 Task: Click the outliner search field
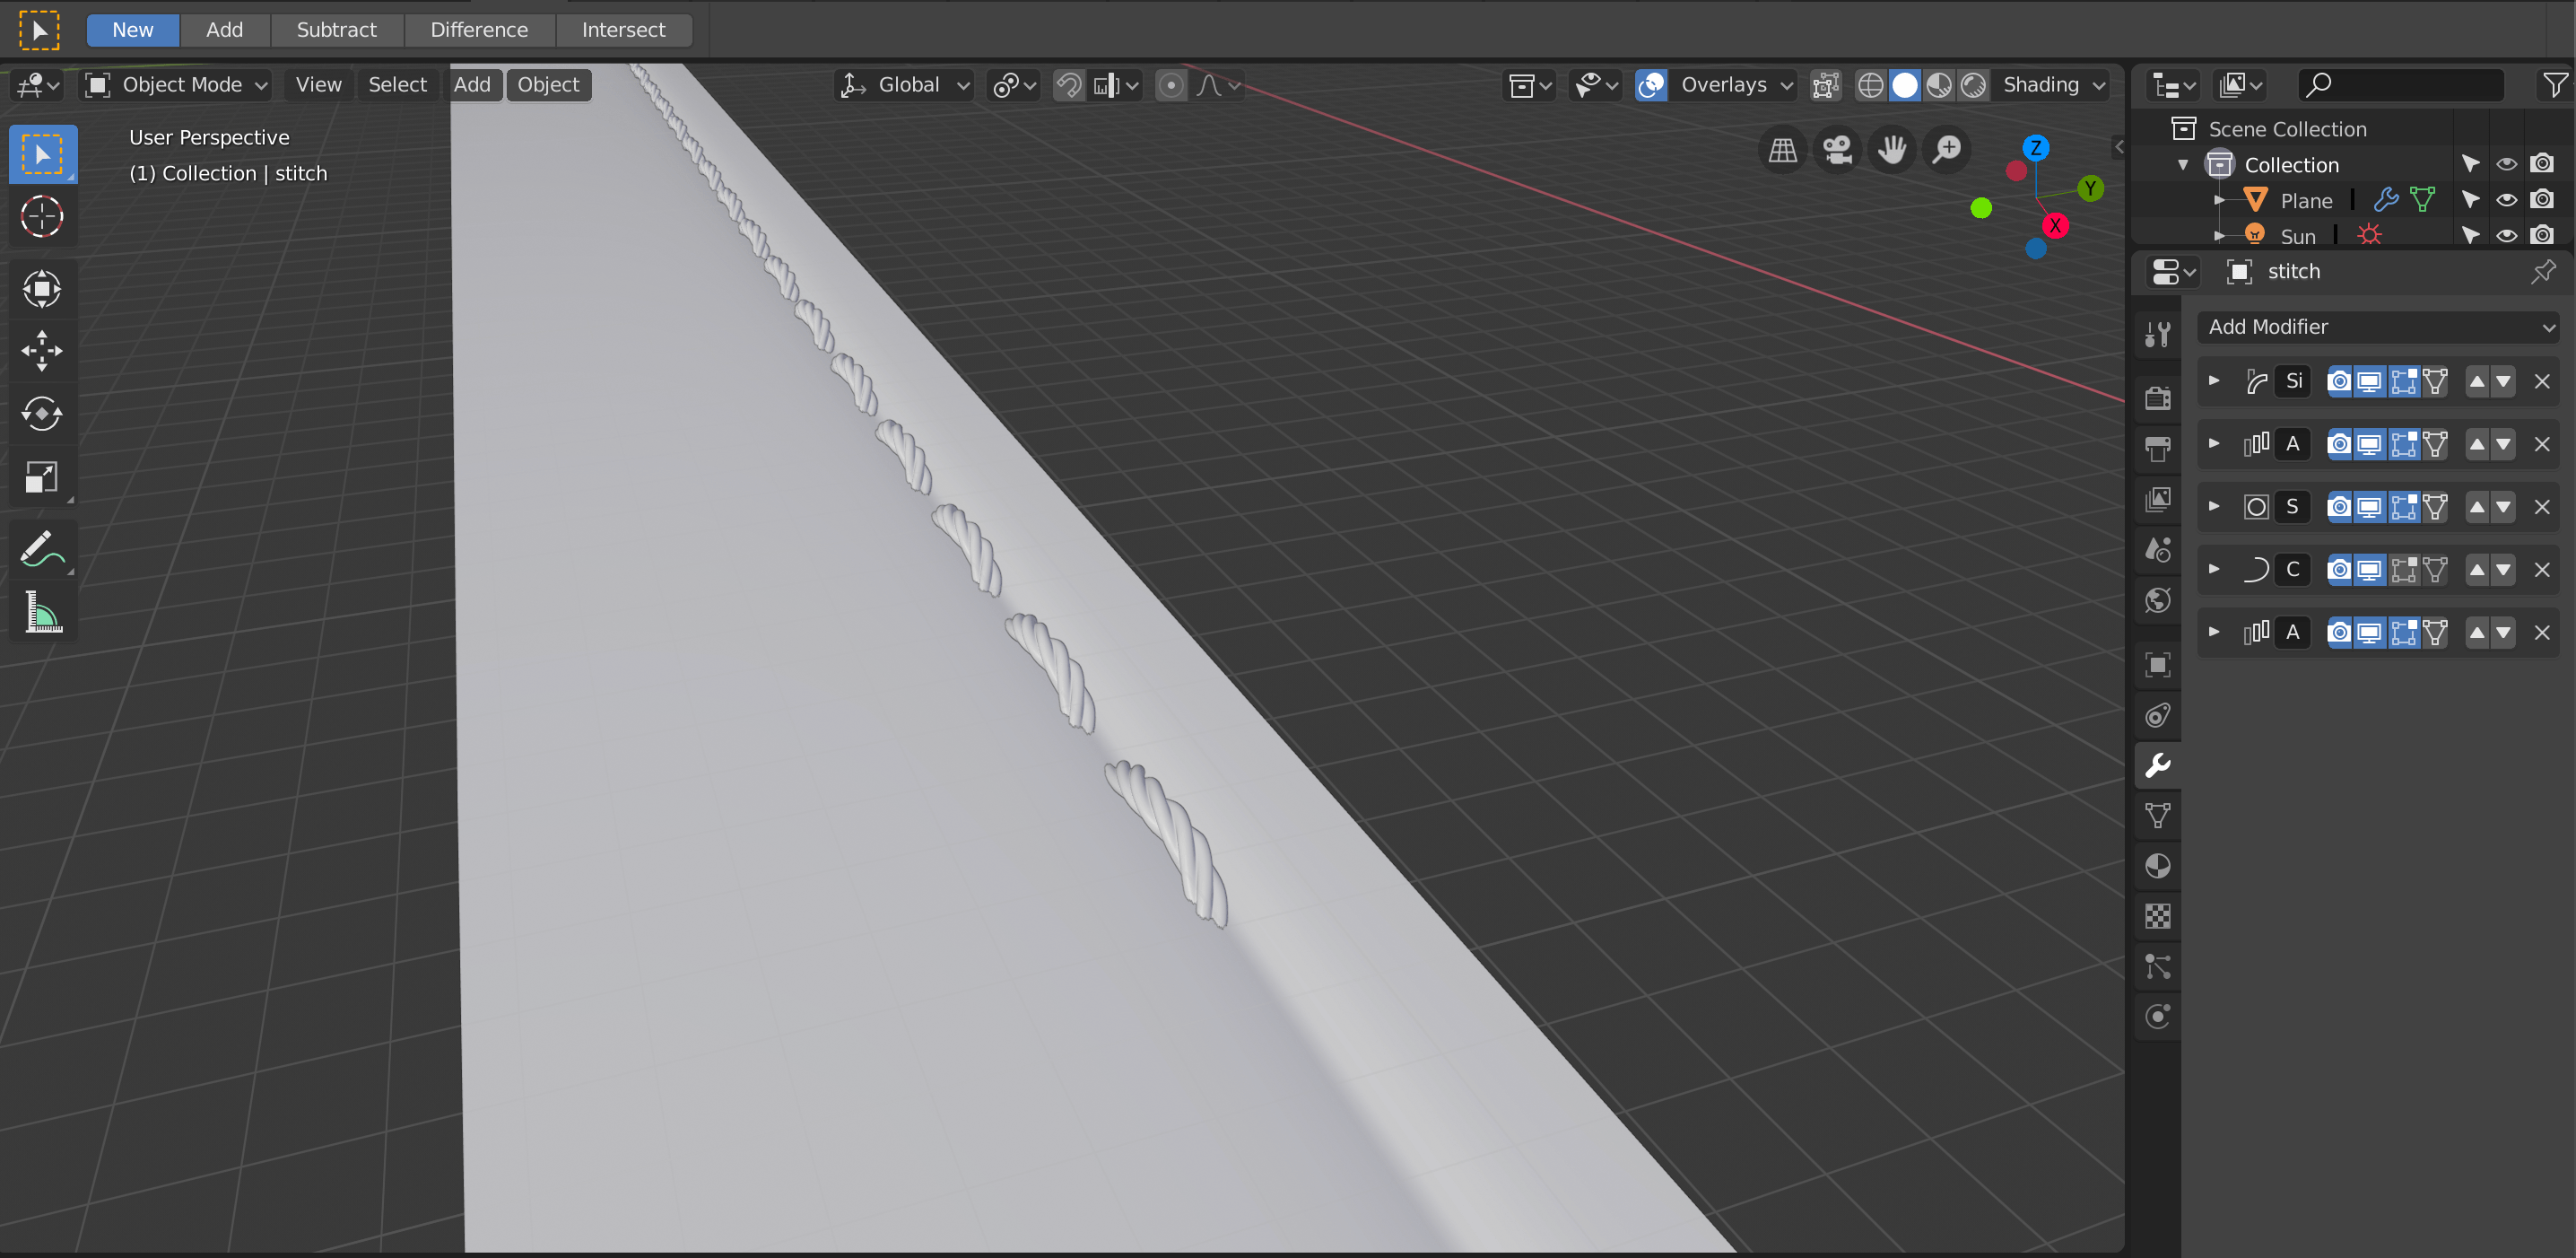coord(2400,85)
